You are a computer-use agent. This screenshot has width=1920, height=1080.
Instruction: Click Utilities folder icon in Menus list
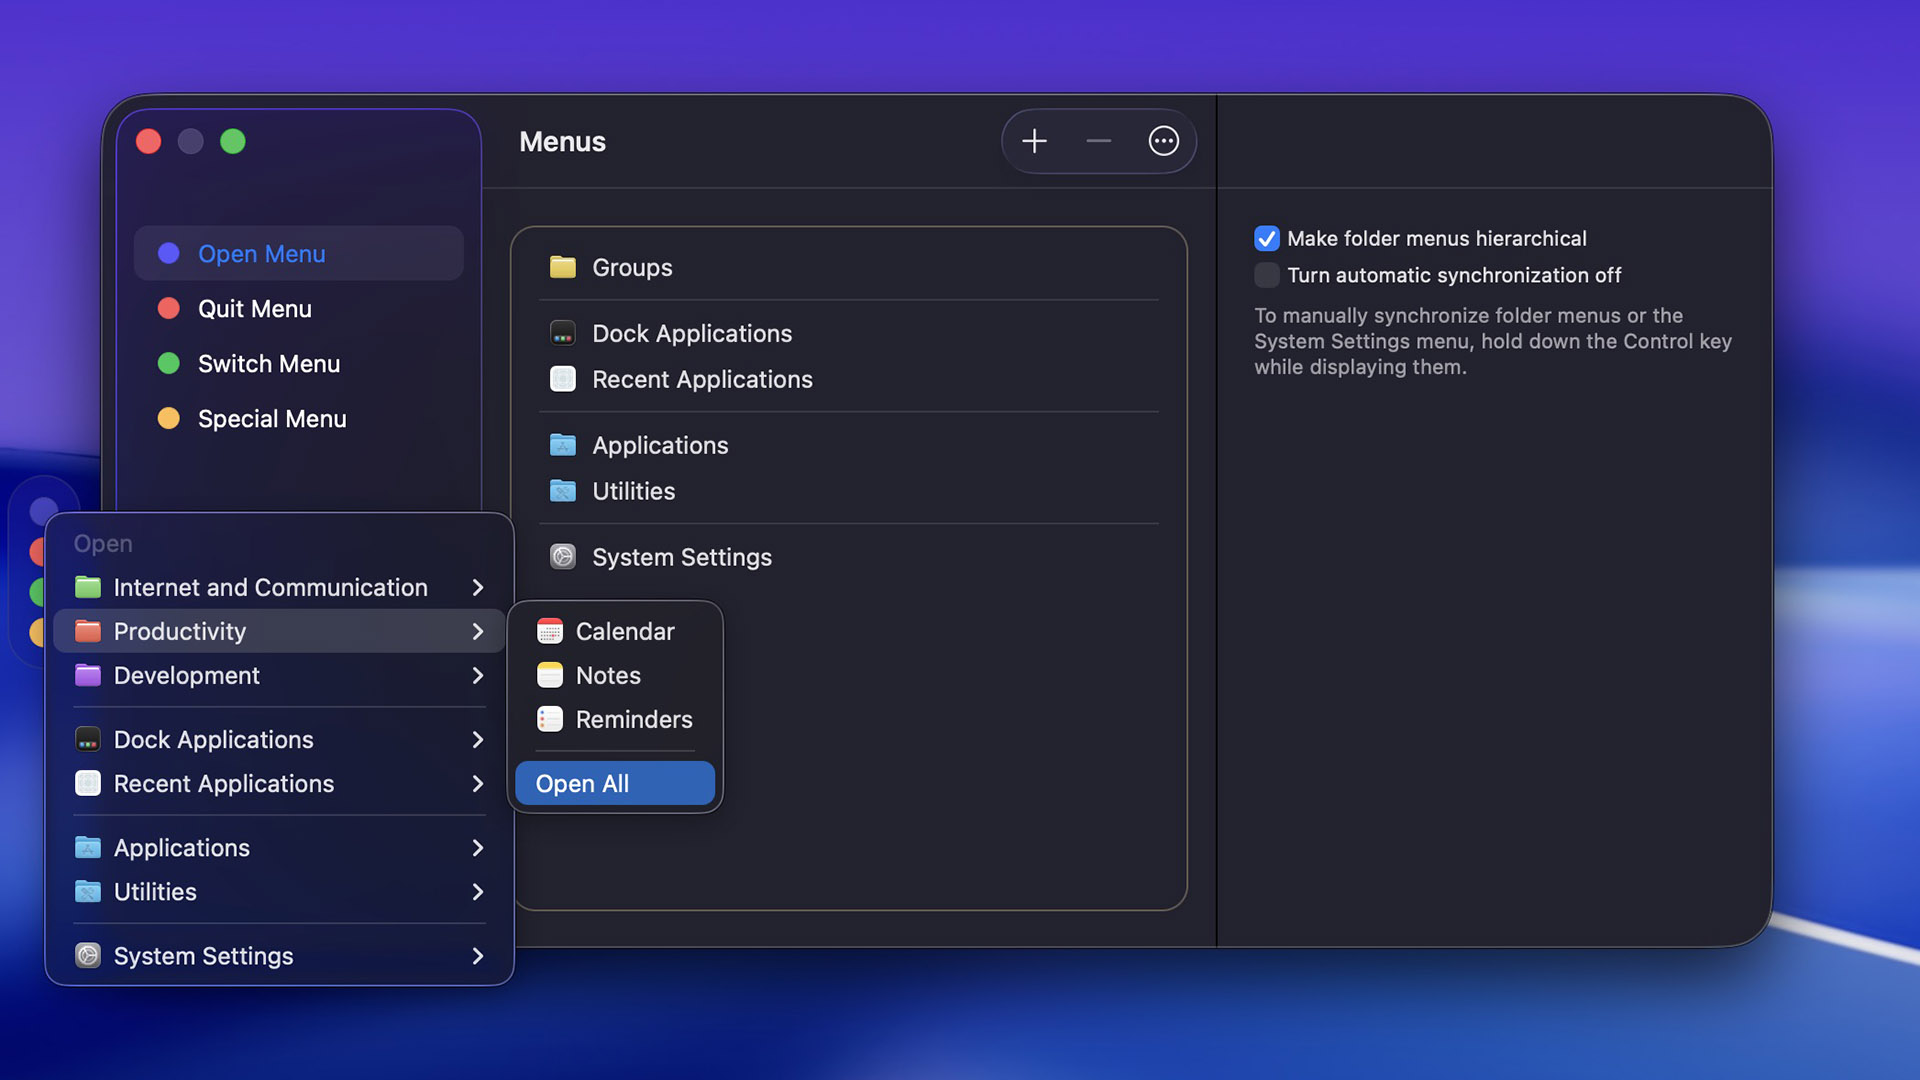[563, 491]
